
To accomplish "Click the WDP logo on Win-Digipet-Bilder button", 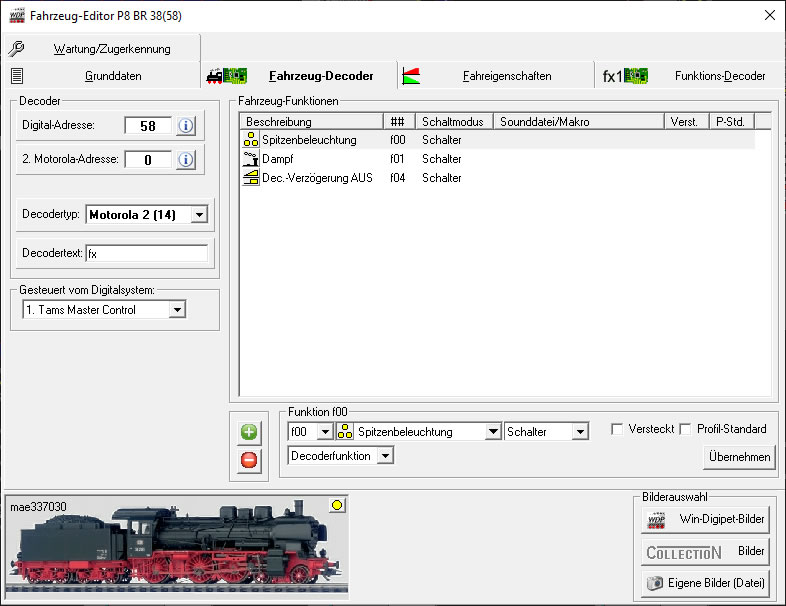I will [656, 520].
